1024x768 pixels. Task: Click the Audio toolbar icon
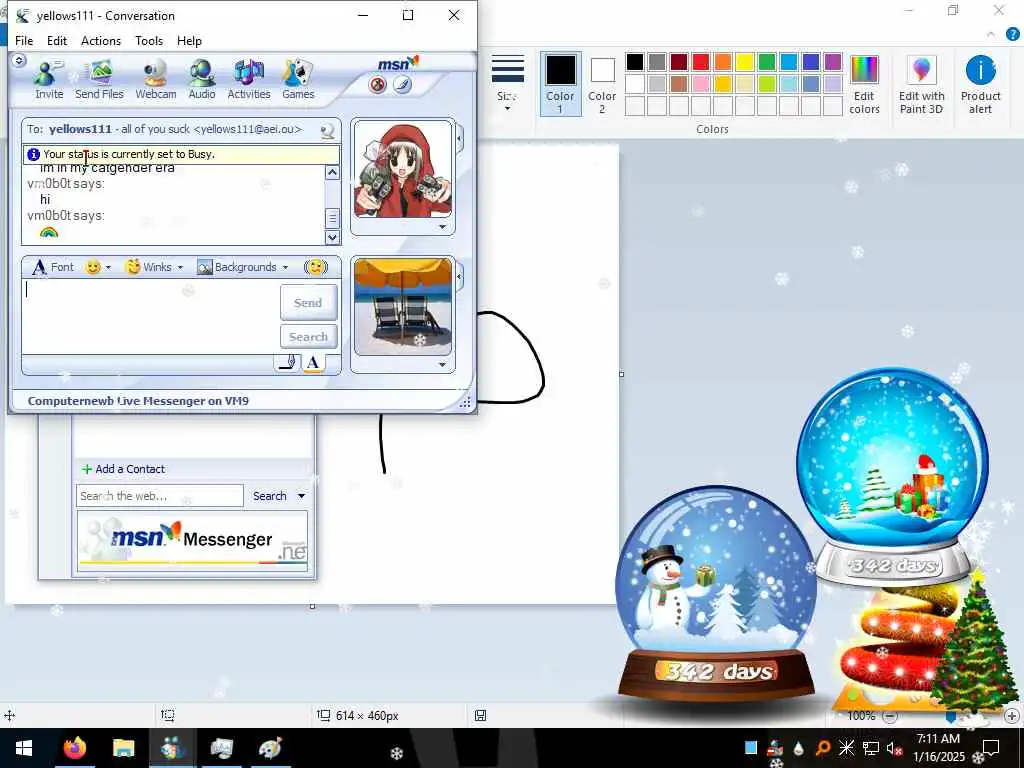[x=202, y=80]
